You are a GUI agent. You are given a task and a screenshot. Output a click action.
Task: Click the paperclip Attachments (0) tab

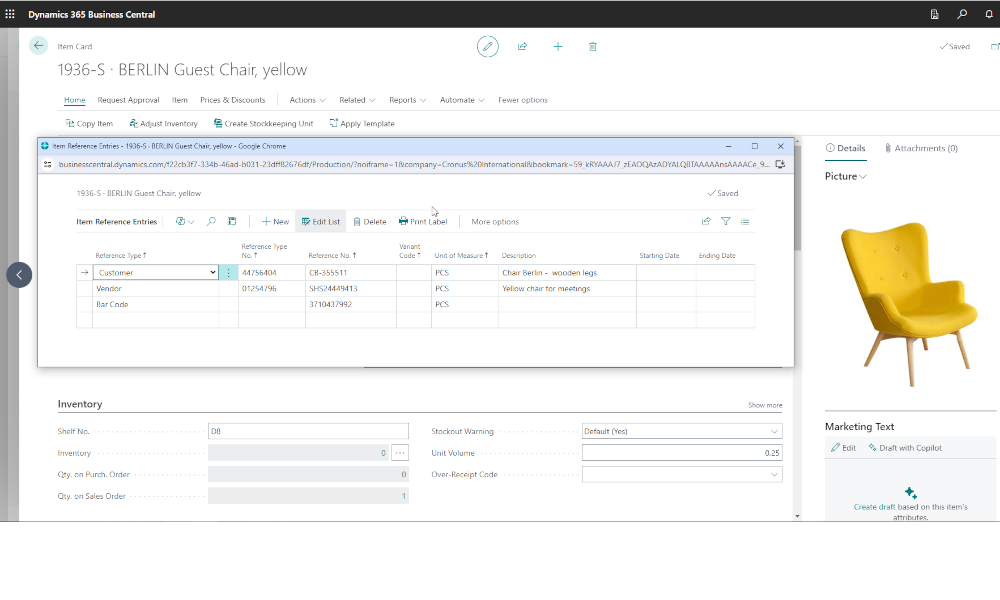coord(922,148)
